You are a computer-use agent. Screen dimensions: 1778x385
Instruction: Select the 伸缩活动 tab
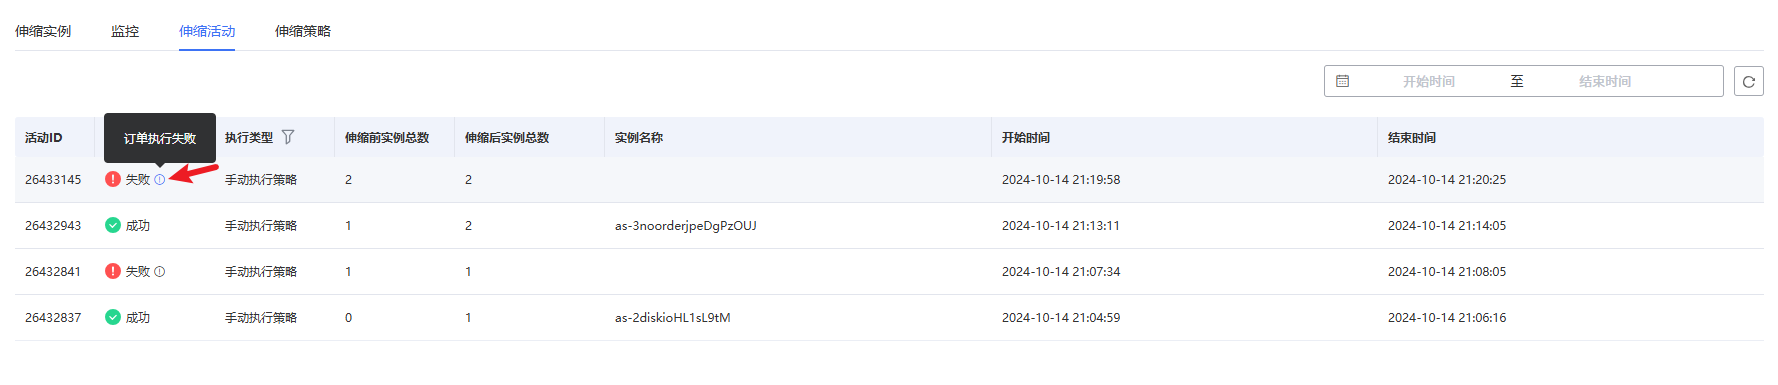207,31
